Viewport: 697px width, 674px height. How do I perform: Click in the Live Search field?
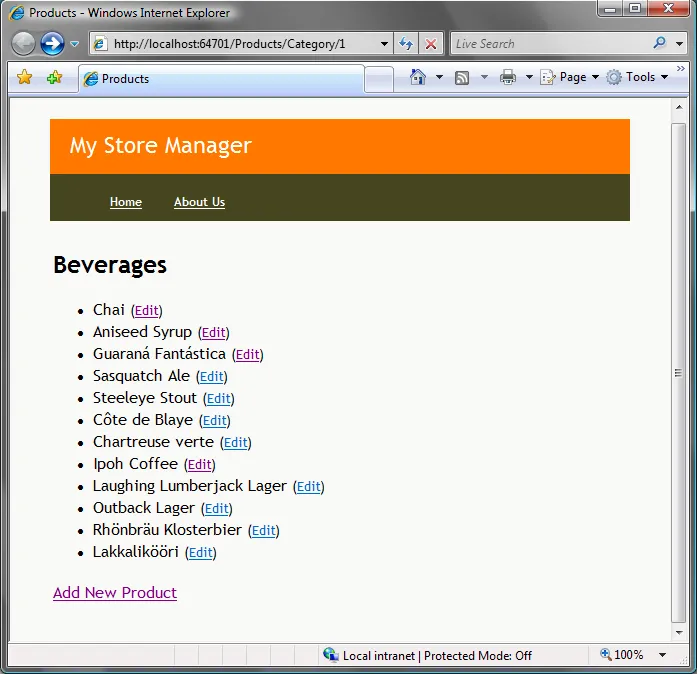point(548,44)
